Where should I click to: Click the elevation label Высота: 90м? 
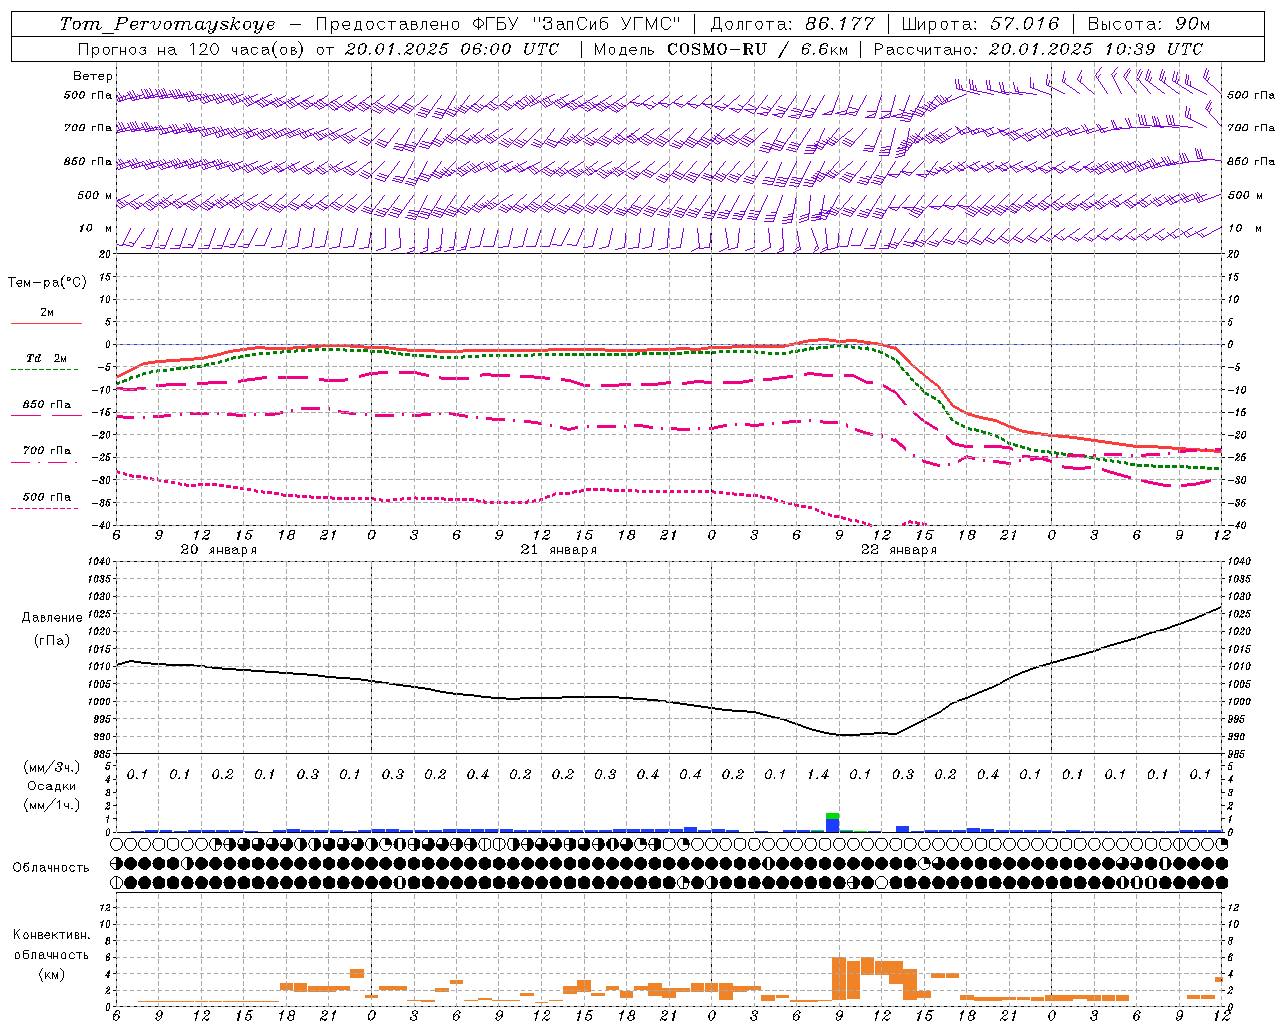pos(1149,24)
